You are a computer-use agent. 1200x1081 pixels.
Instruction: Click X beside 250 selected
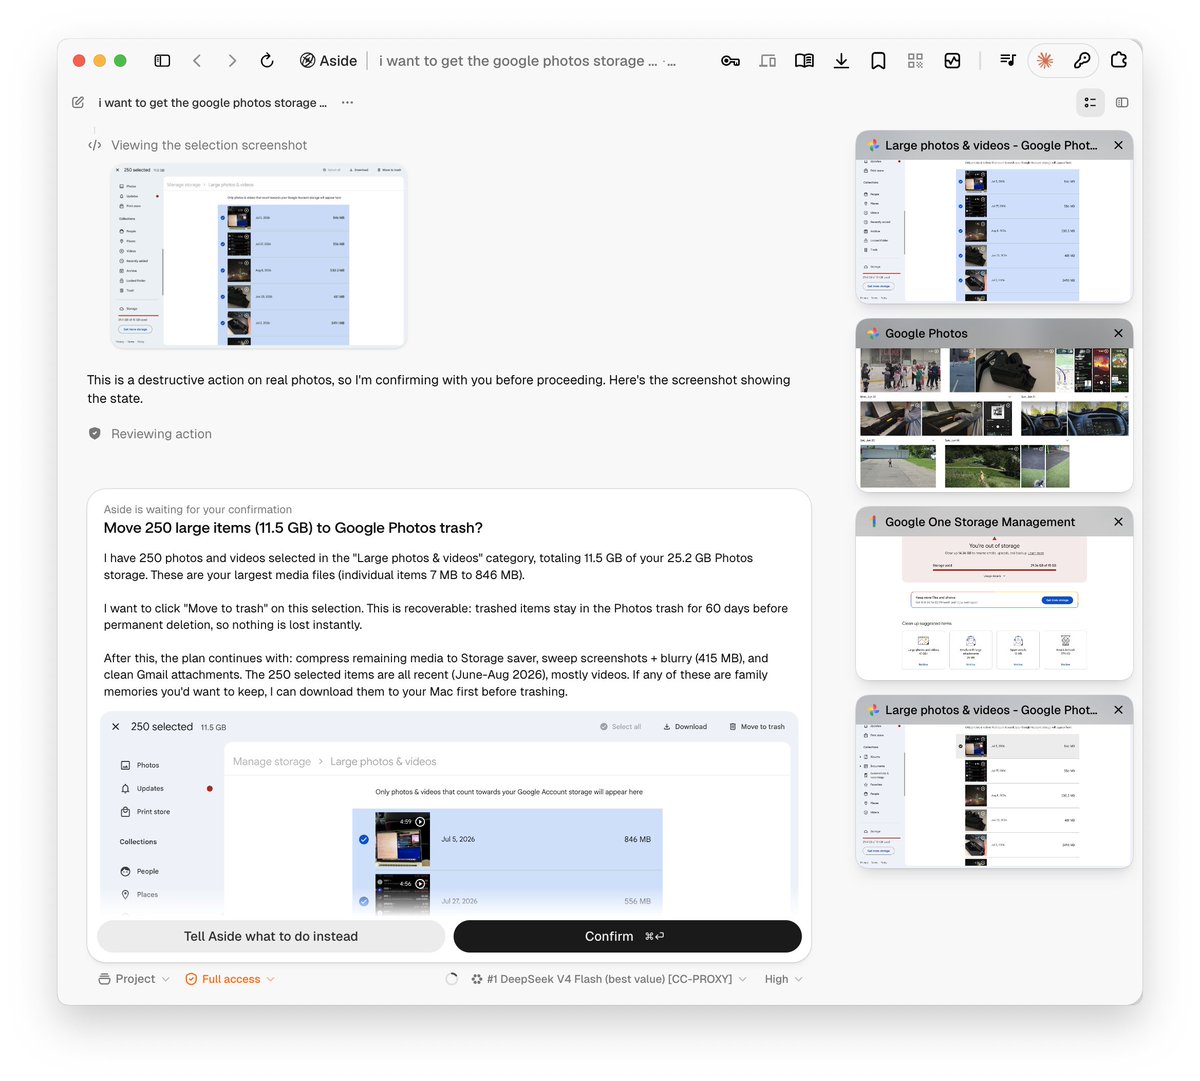point(116,727)
